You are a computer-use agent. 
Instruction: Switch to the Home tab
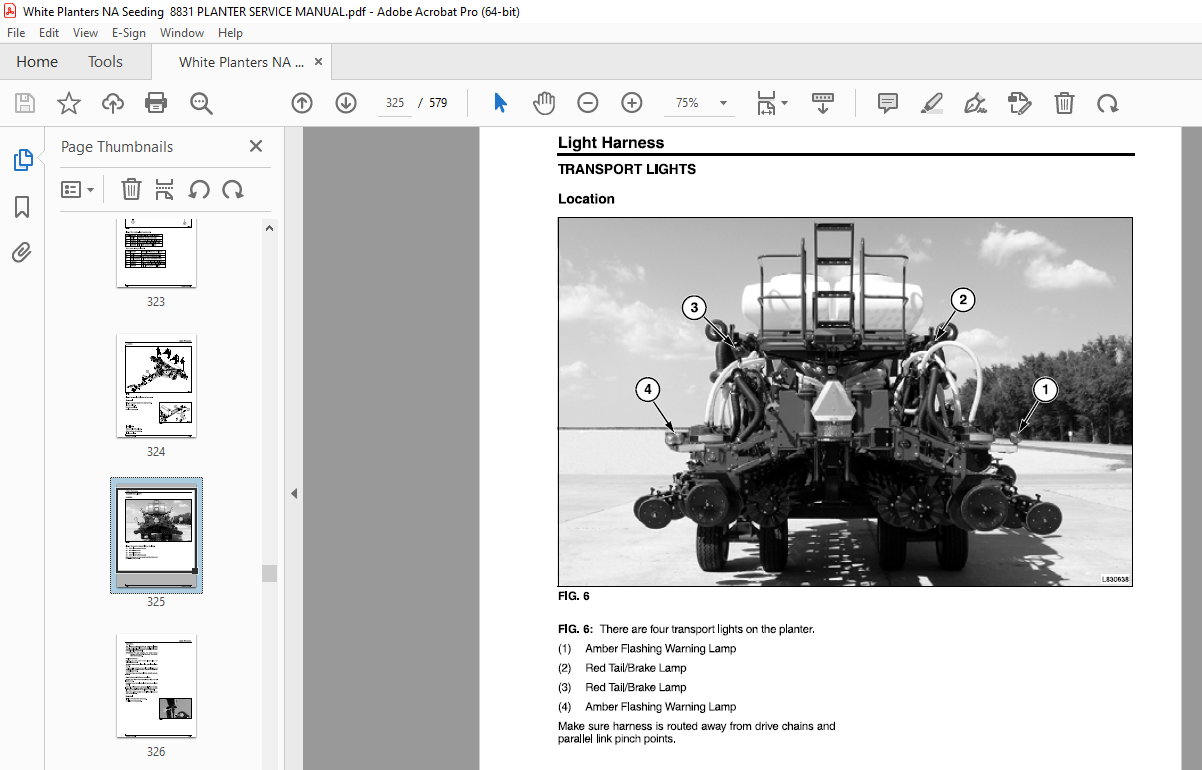pyautogui.click(x=37, y=62)
